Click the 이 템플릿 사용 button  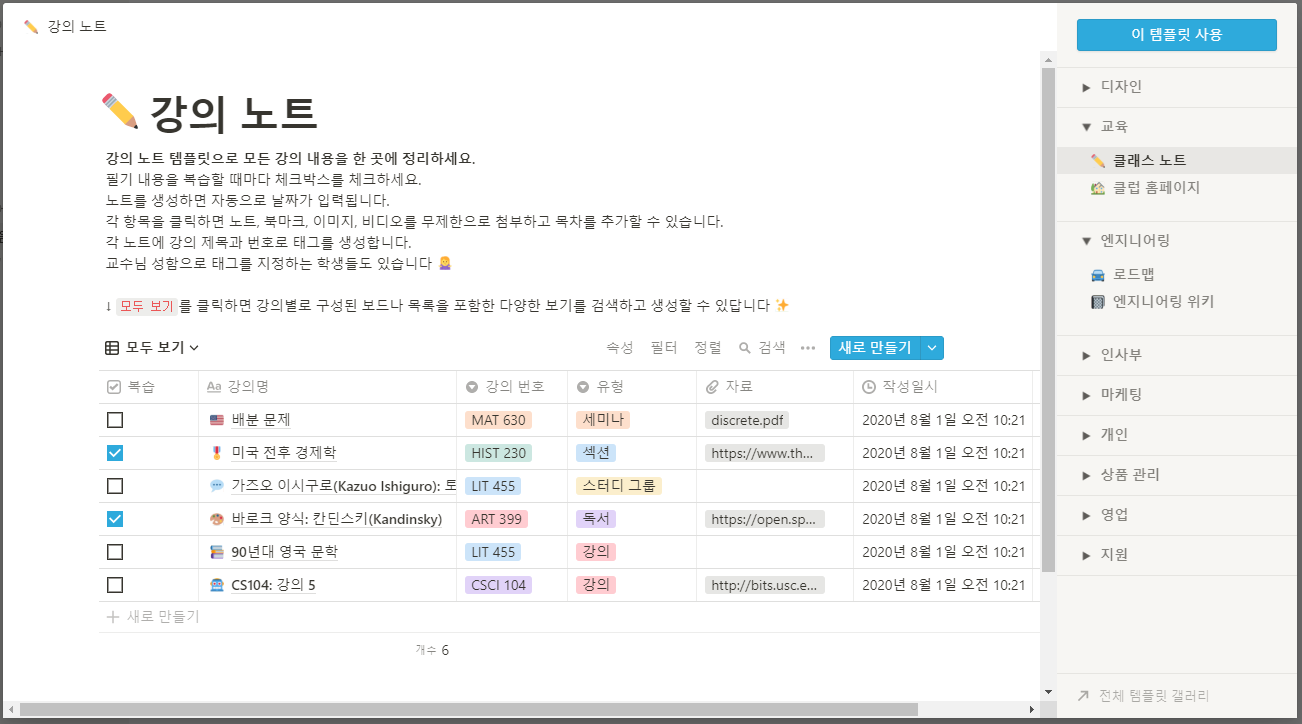pyautogui.click(x=1177, y=35)
